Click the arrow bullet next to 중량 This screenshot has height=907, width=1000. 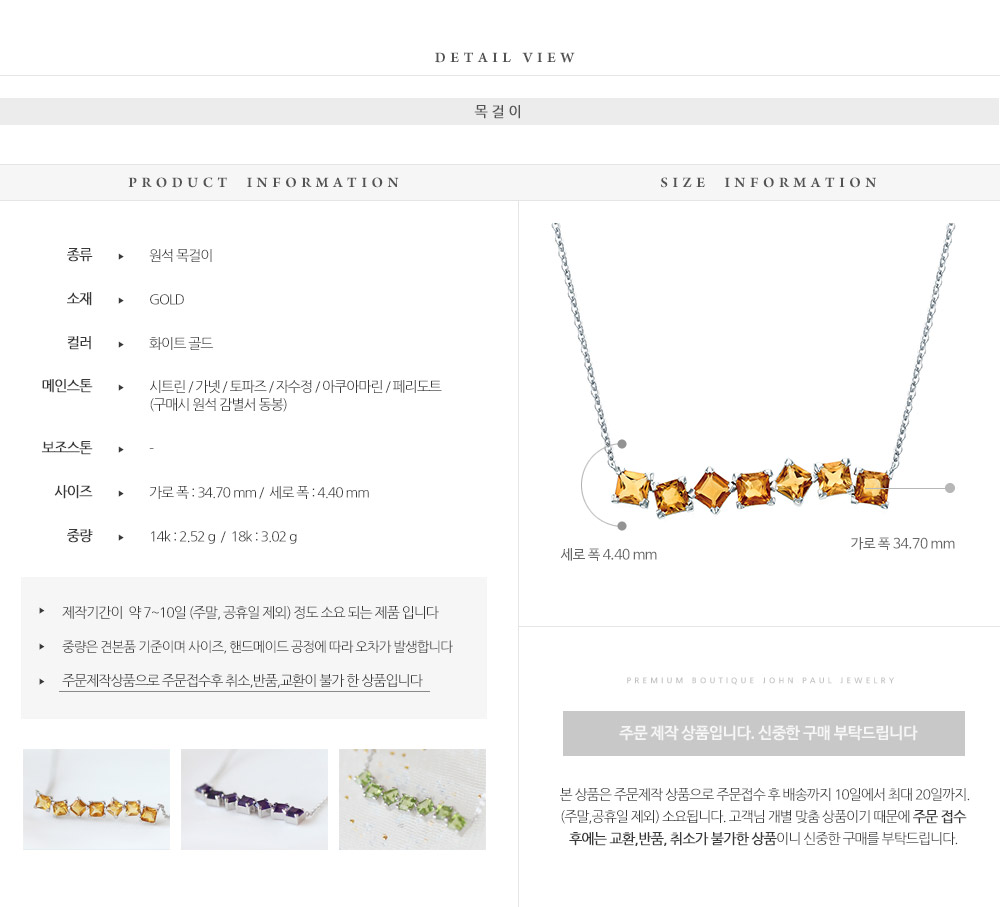click(121, 537)
